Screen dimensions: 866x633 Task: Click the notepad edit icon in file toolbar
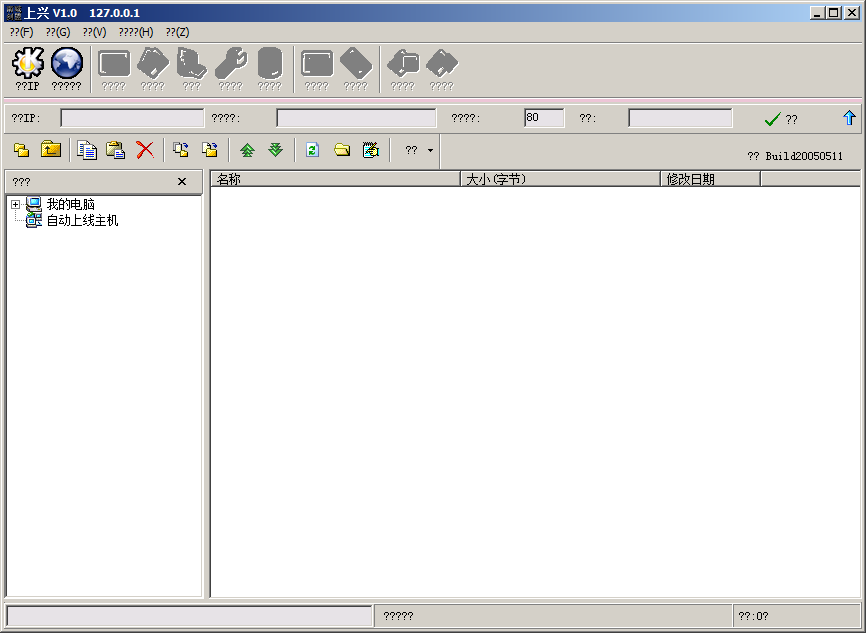tap(371, 150)
